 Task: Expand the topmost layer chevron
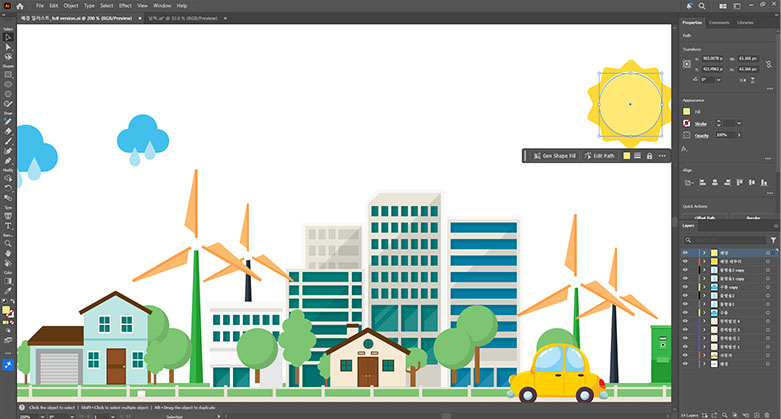(704, 253)
